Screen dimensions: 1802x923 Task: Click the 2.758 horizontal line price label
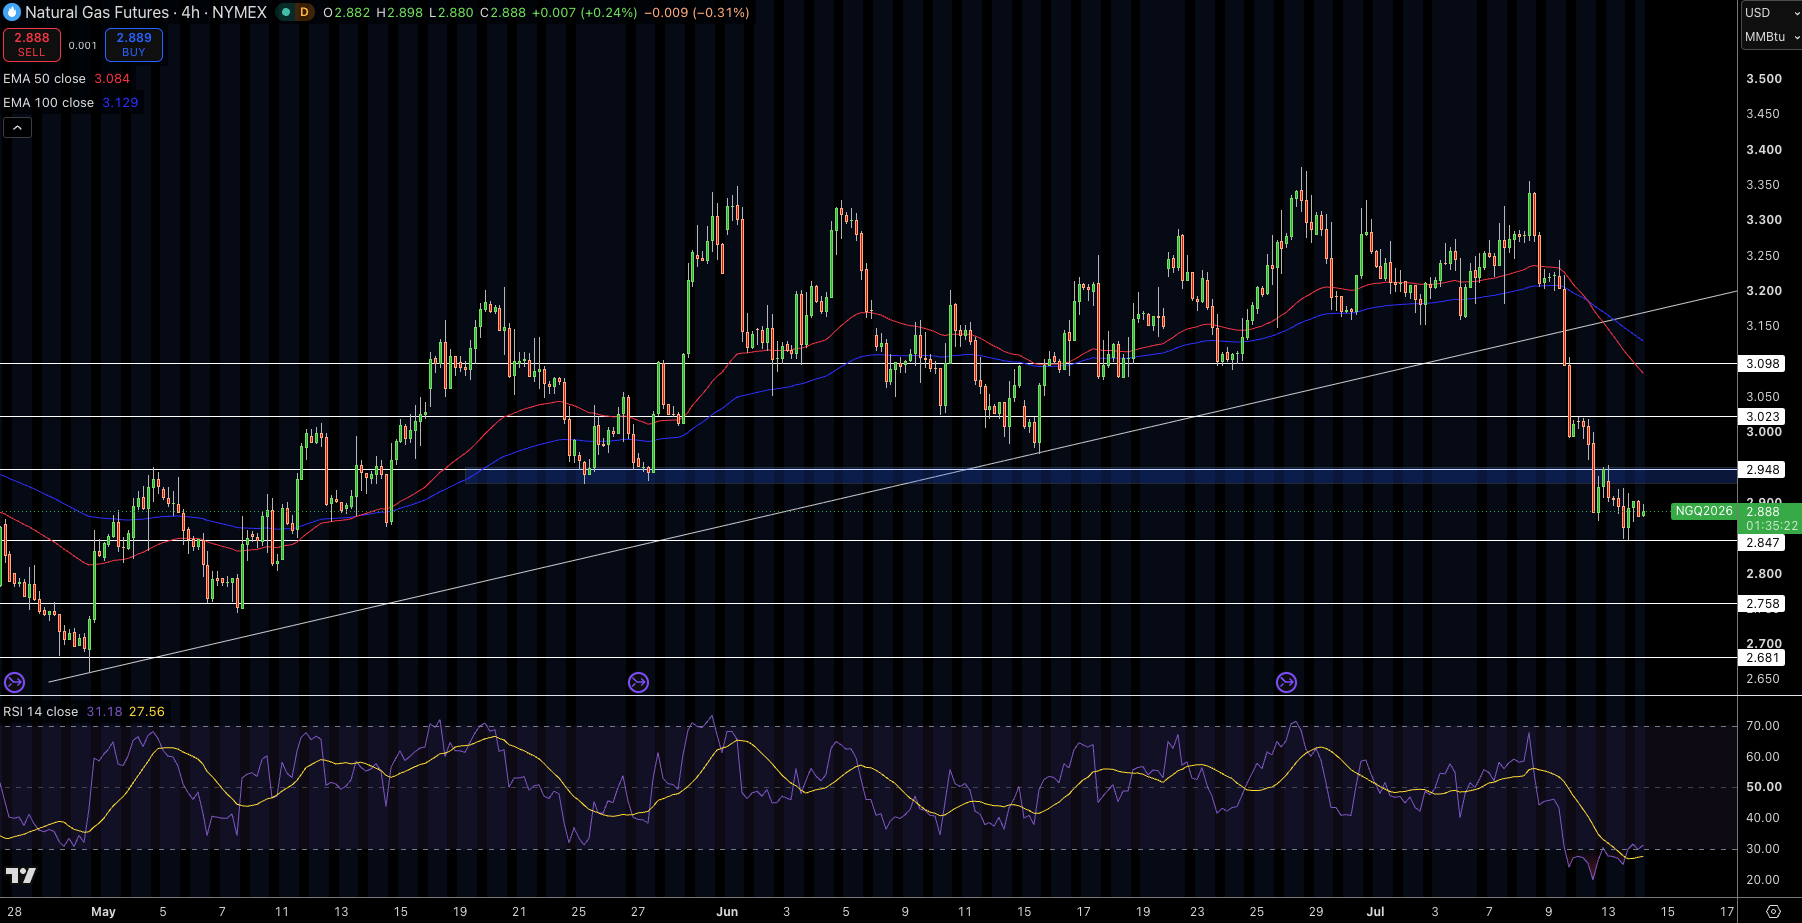1763,603
